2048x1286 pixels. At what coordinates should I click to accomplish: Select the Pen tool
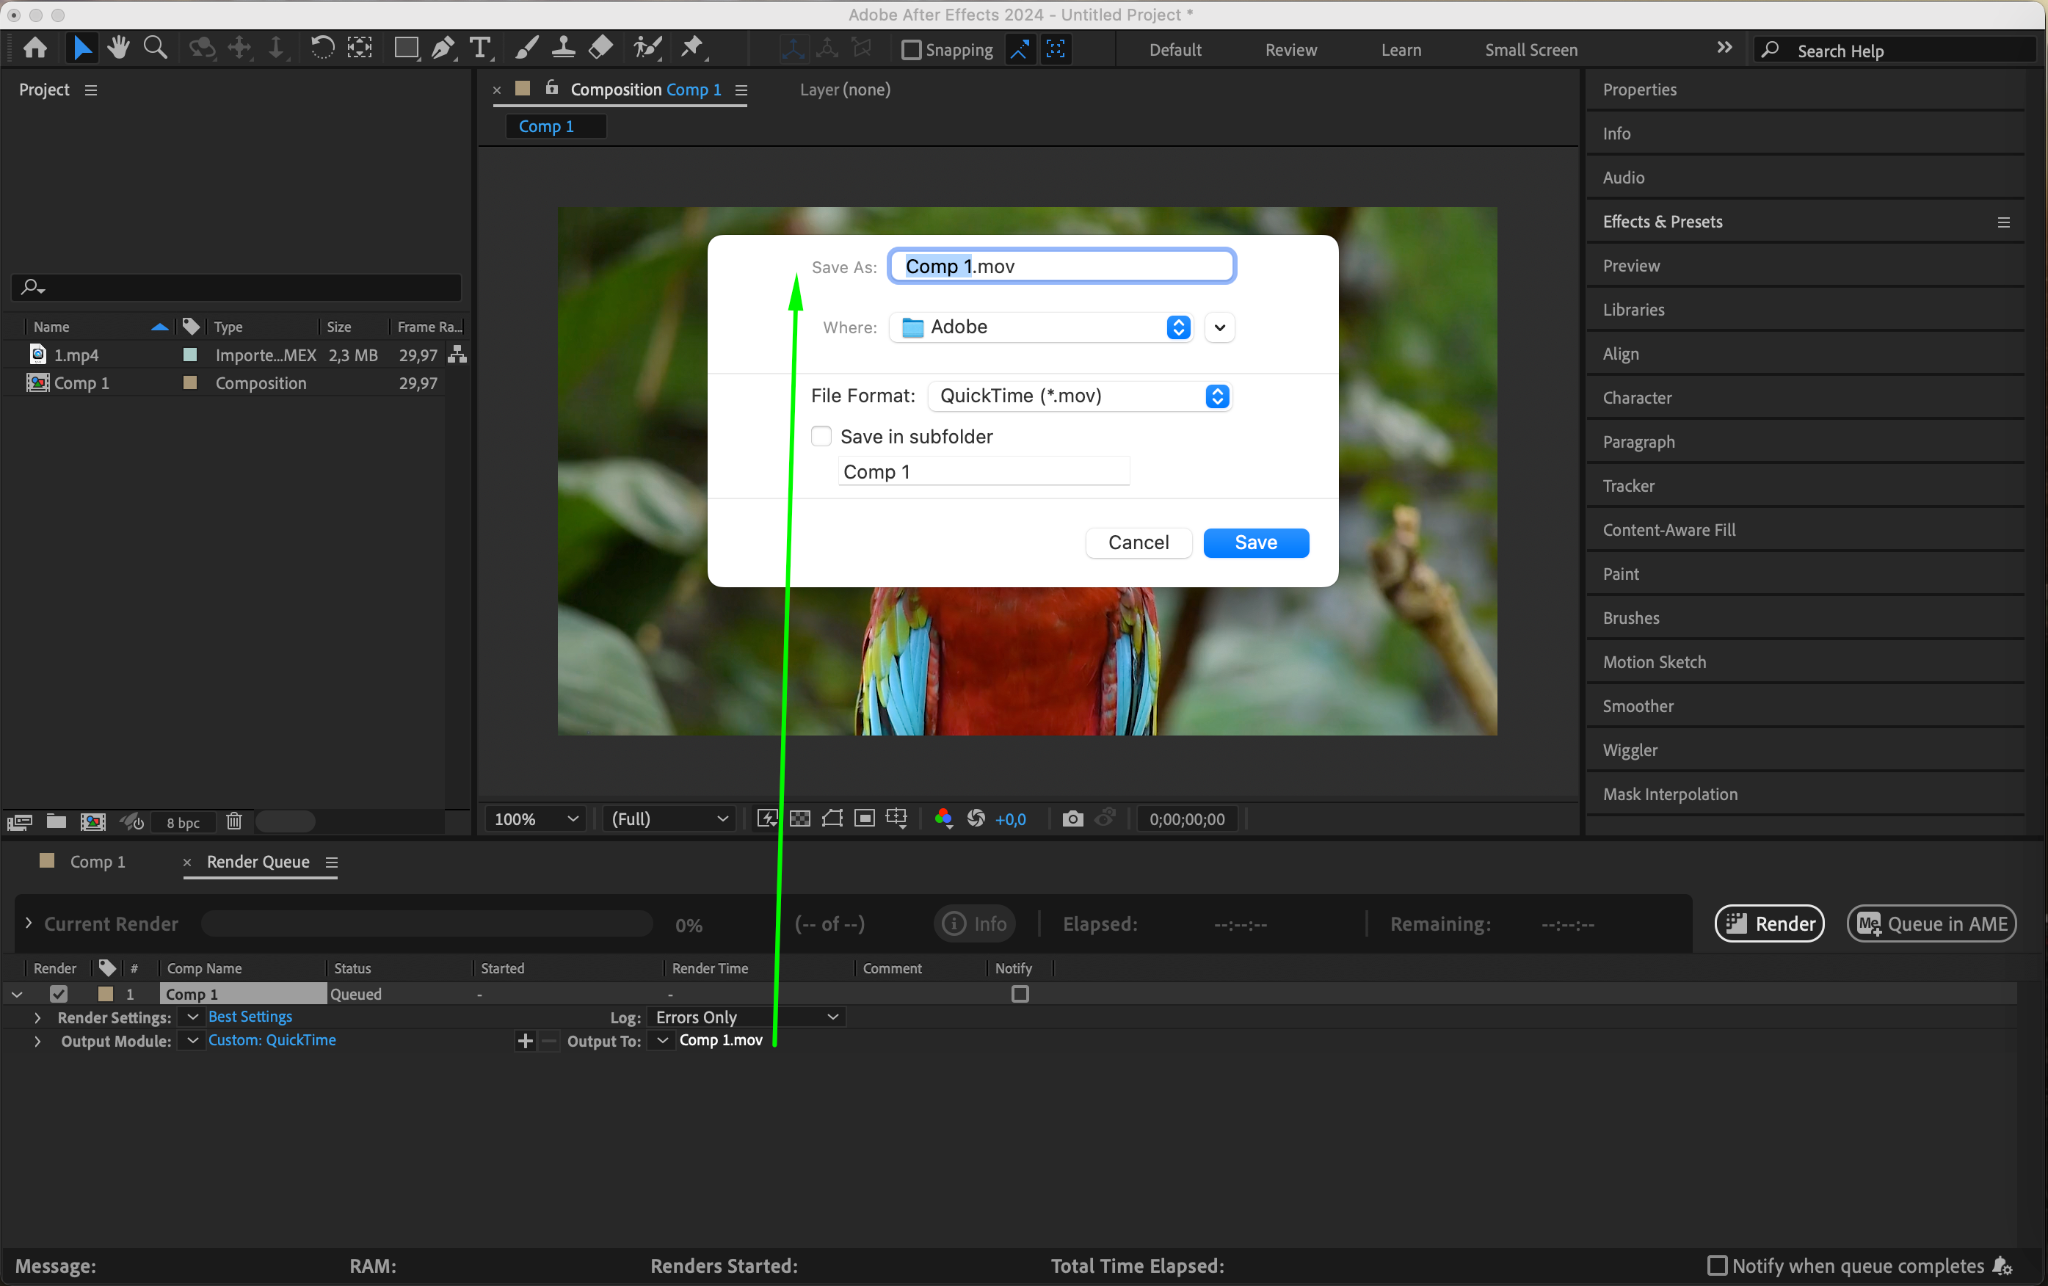coord(443,48)
